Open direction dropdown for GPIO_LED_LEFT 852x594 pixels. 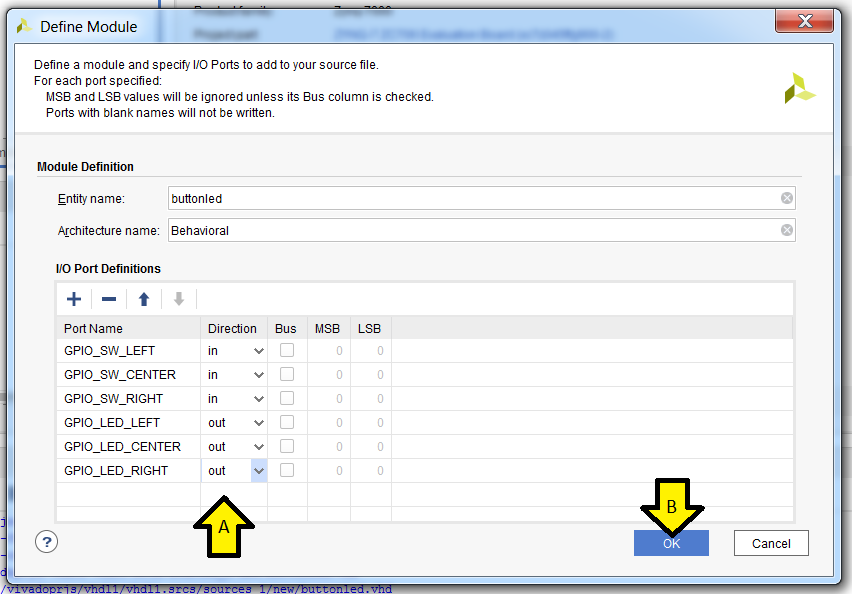pos(259,423)
